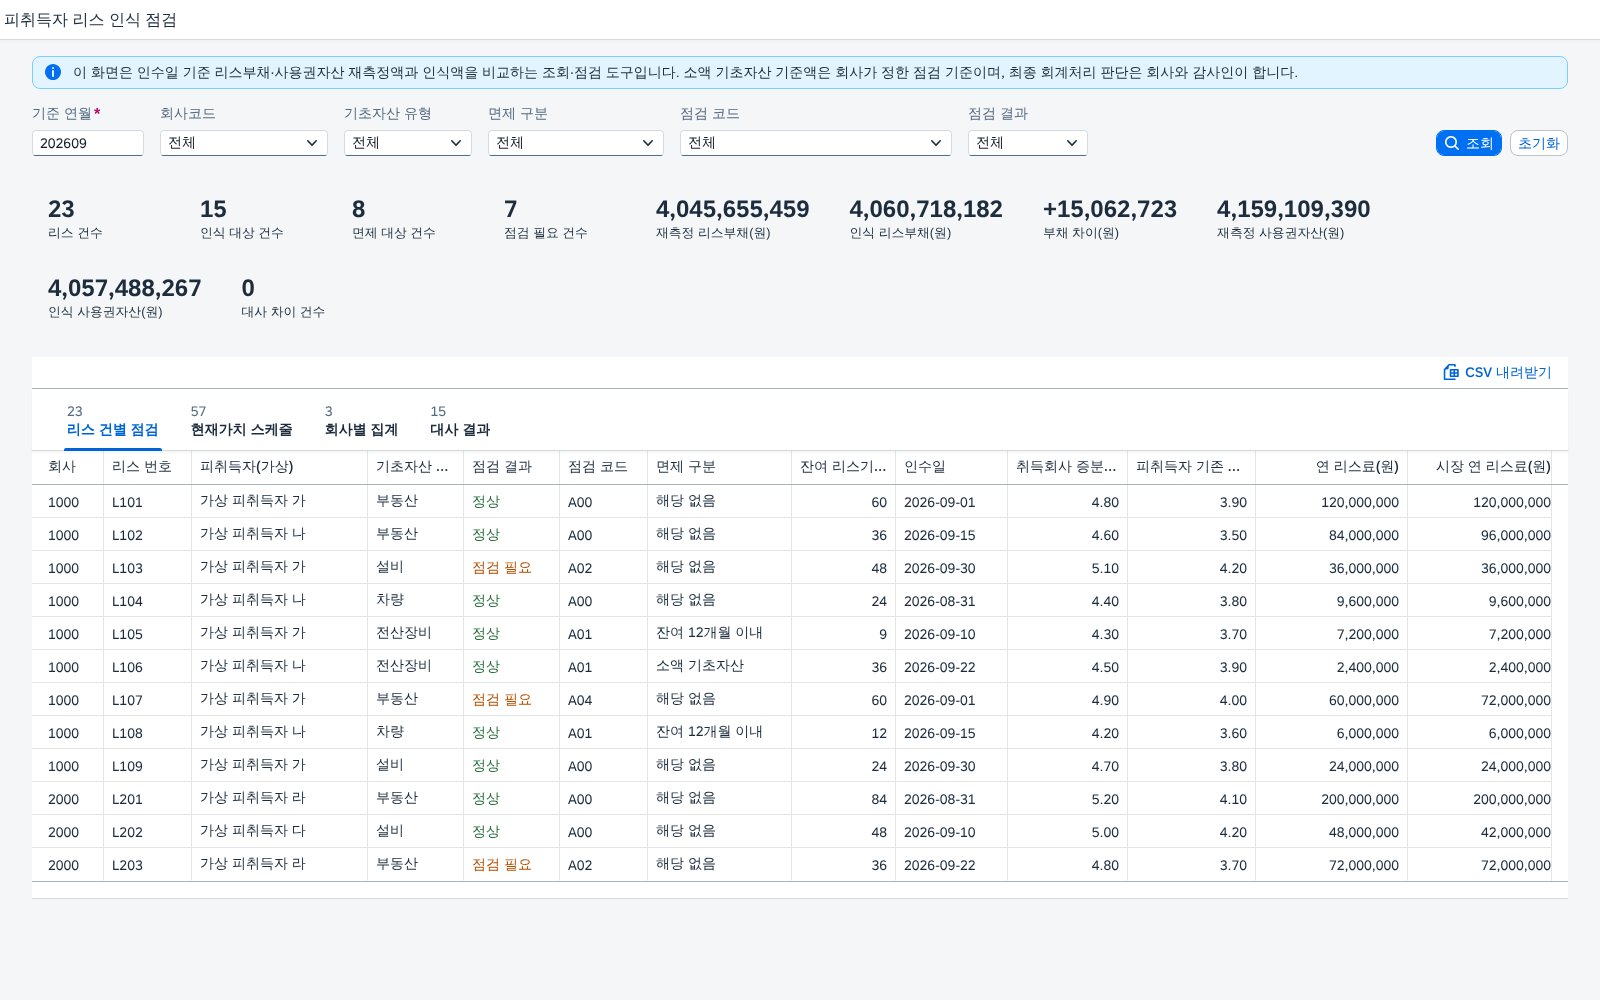Screen dimensions: 1600x1000
Task: Switch to the 현재가치 스케줄 tab
Action: (242, 421)
